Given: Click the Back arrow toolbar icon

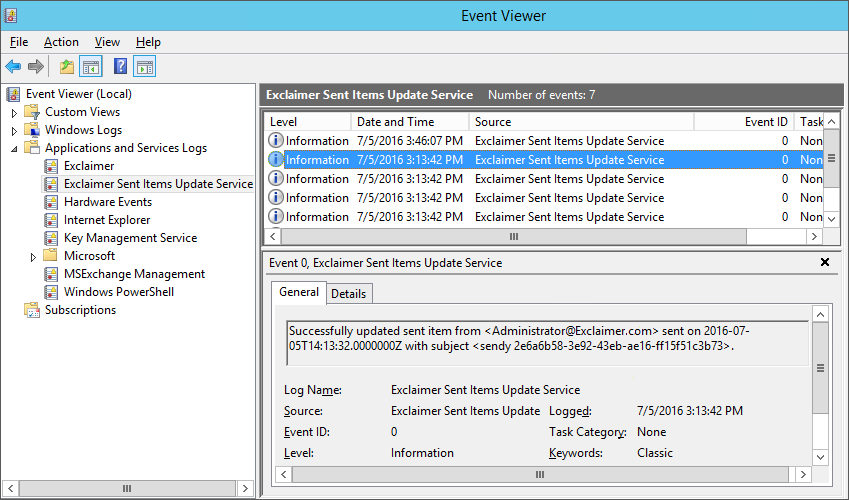Looking at the screenshot, I should tap(13, 67).
